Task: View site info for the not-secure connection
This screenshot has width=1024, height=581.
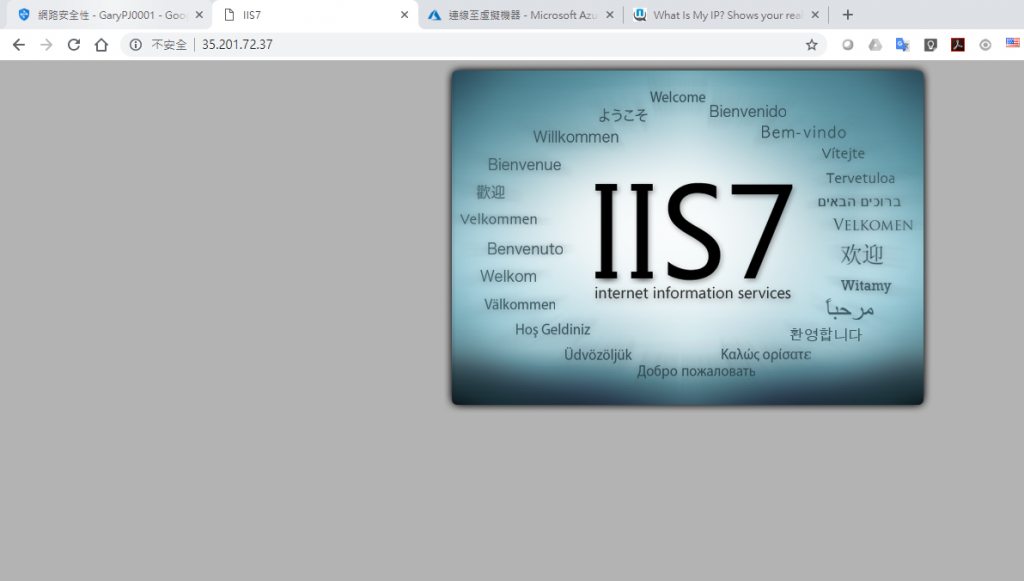Action: pos(135,44)
